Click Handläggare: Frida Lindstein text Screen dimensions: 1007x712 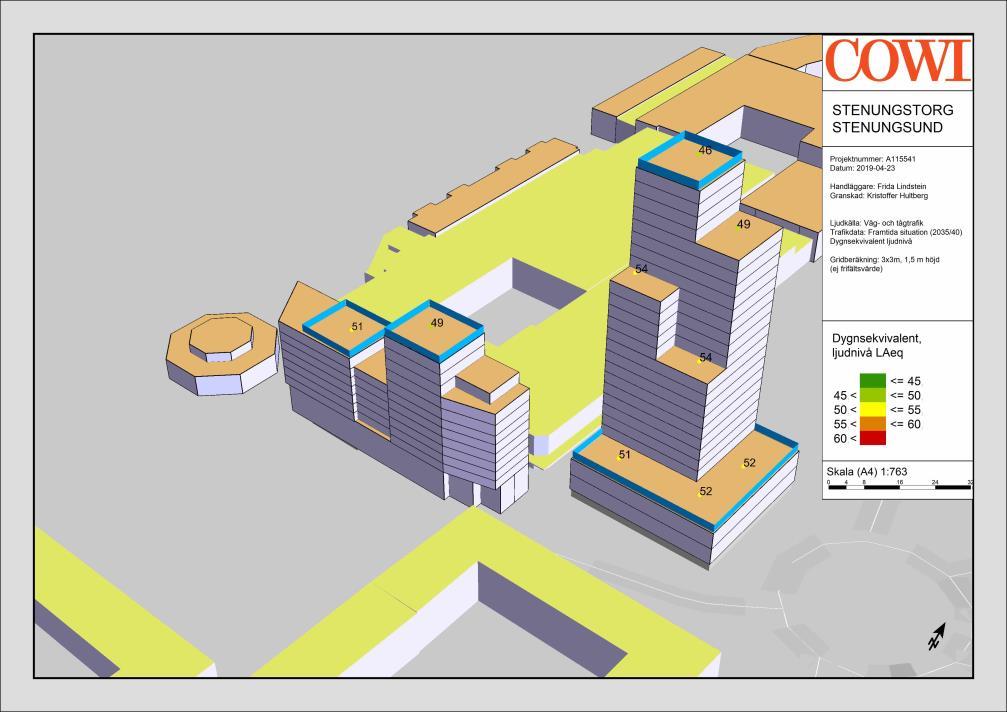(x=878, y=186)
